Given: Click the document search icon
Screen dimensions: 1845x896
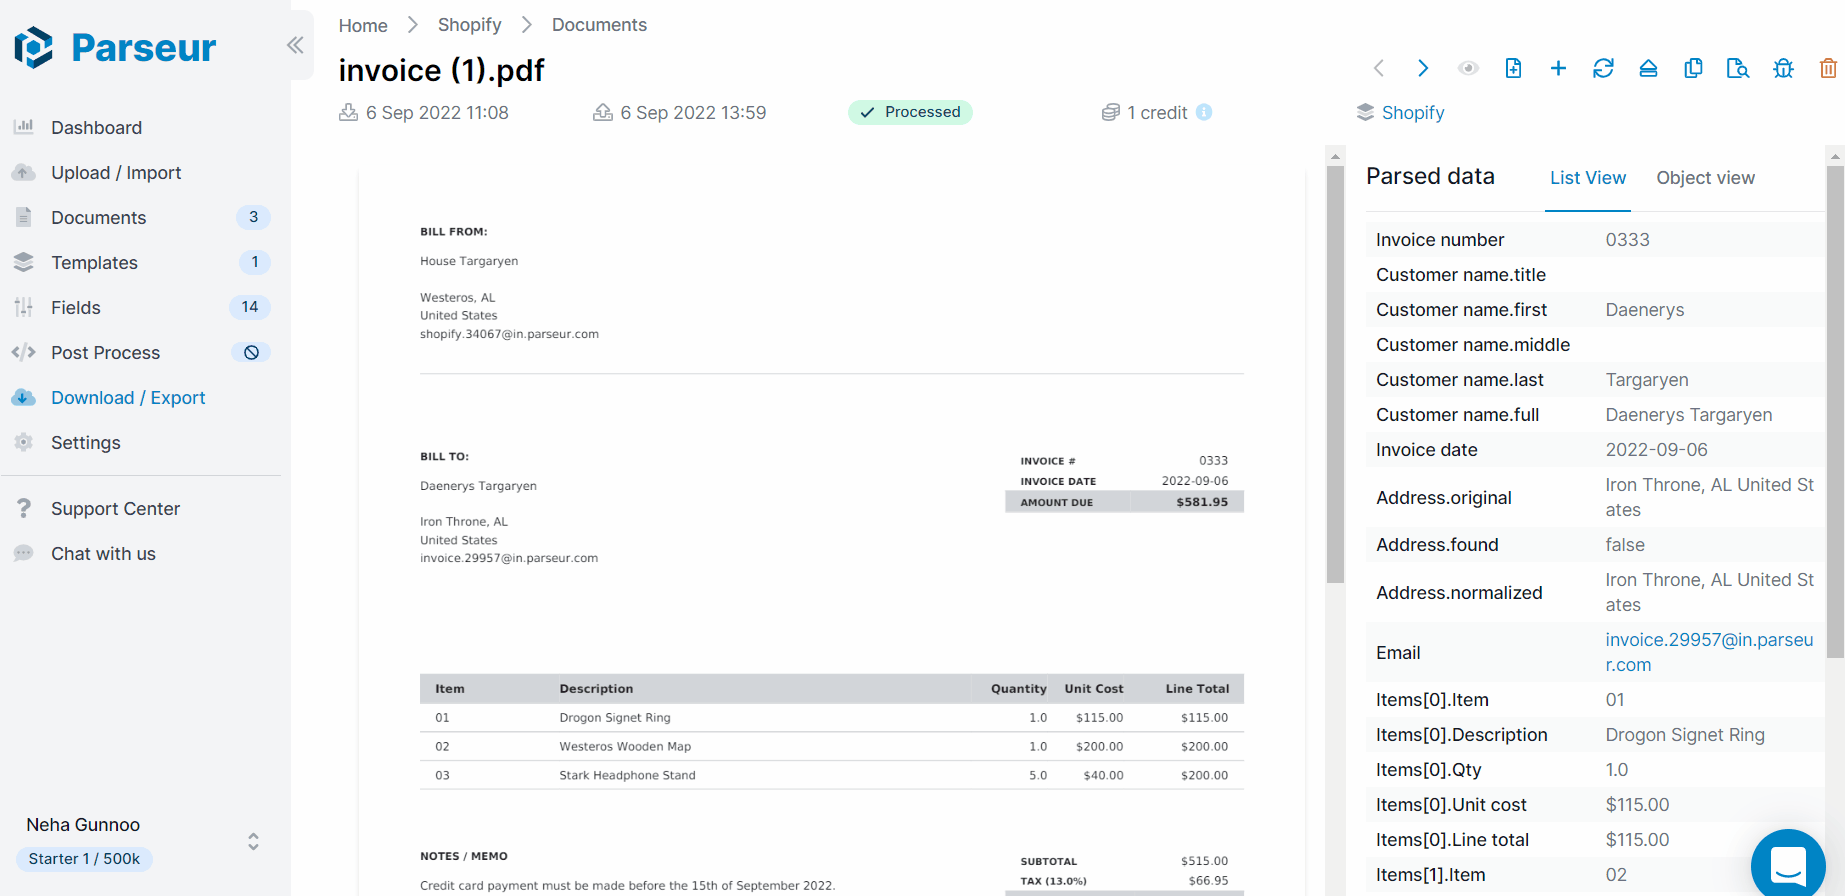Looking at the screenshot, I should point(1738,68).
